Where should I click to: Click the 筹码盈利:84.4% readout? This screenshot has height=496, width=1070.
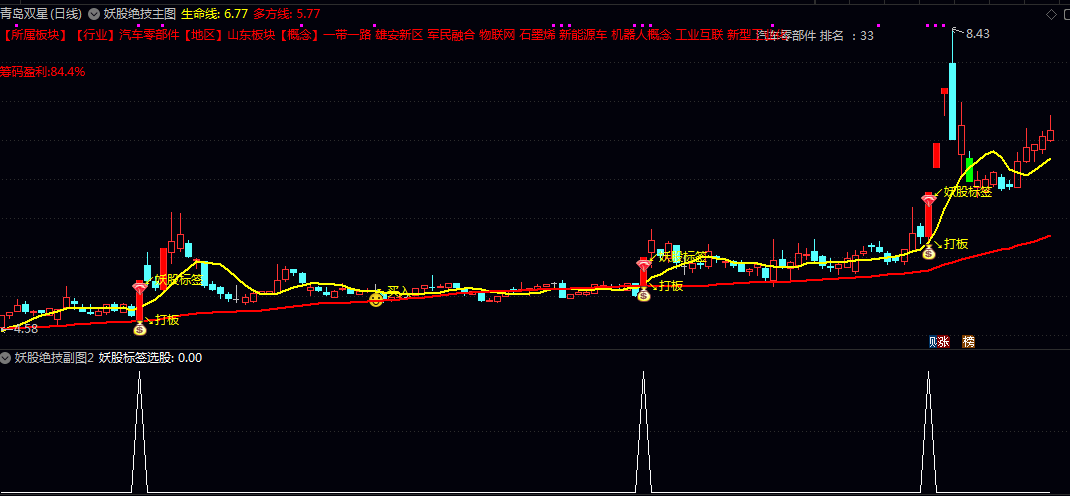coord(42,71)
